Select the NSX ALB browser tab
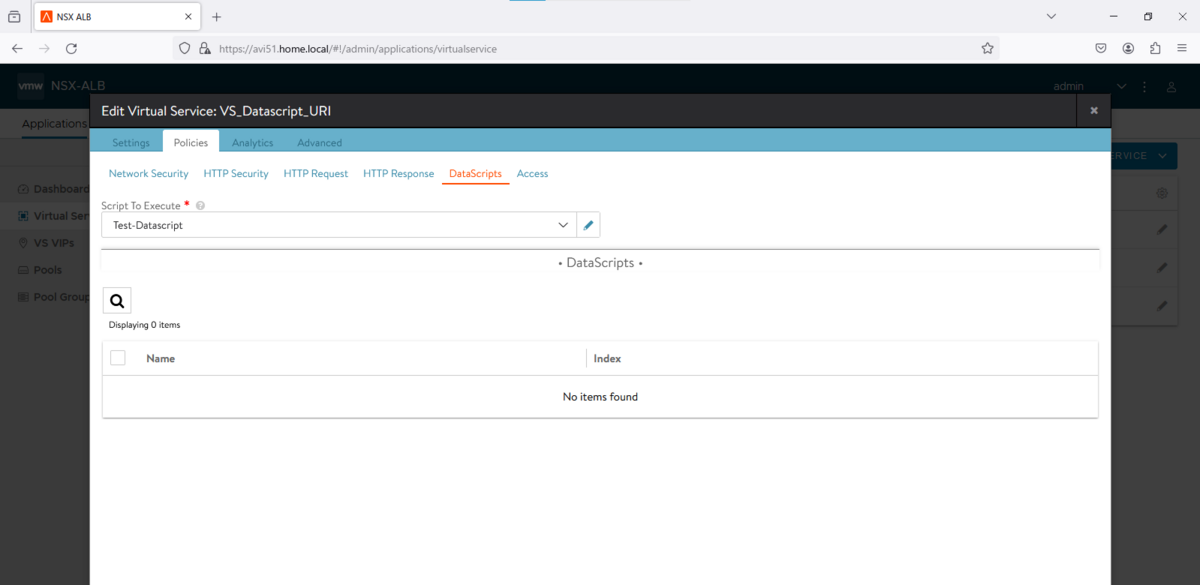This screenshot has height=585, width=1200. 117,17
